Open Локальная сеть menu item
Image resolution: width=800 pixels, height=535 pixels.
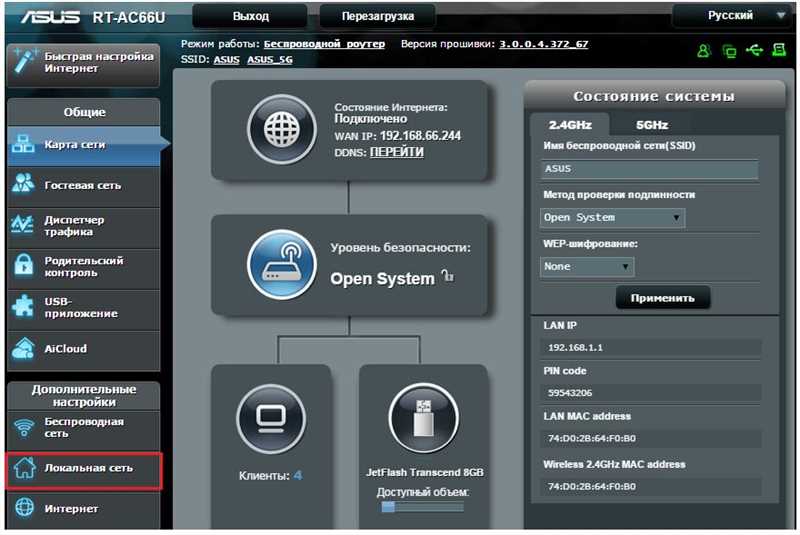[84, 470]
